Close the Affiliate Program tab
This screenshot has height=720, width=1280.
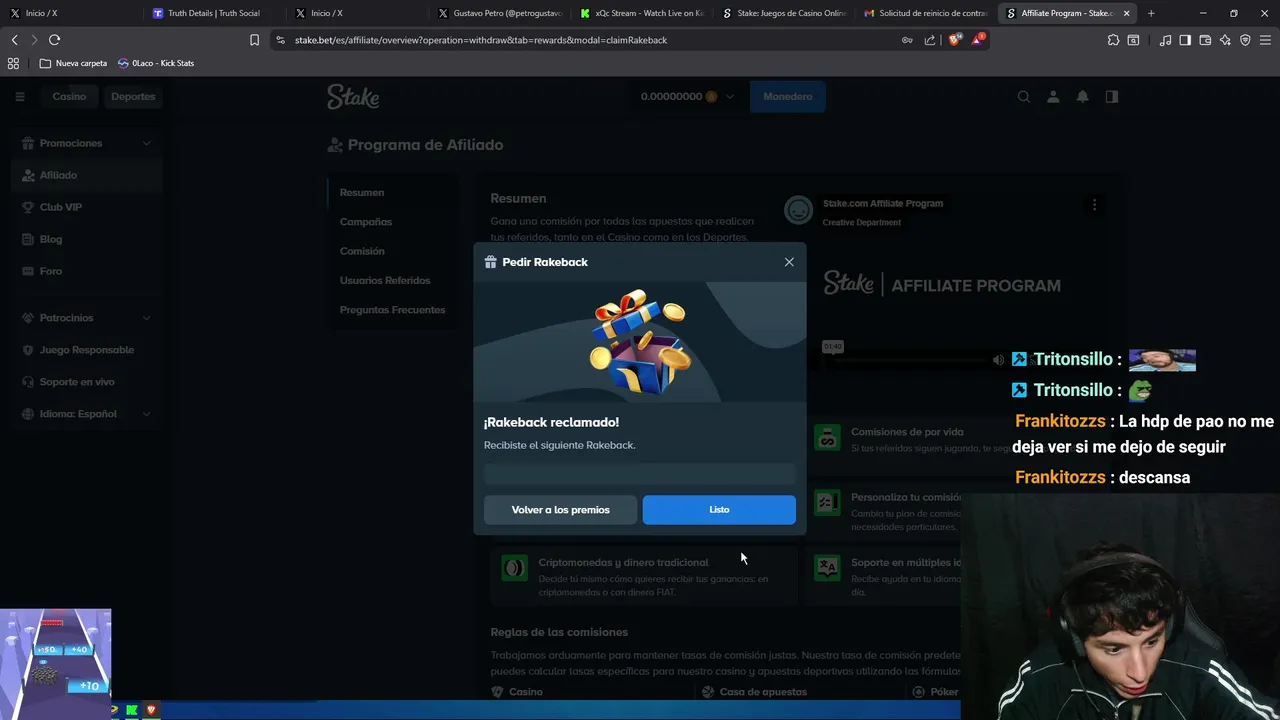tap(1127, 13)
